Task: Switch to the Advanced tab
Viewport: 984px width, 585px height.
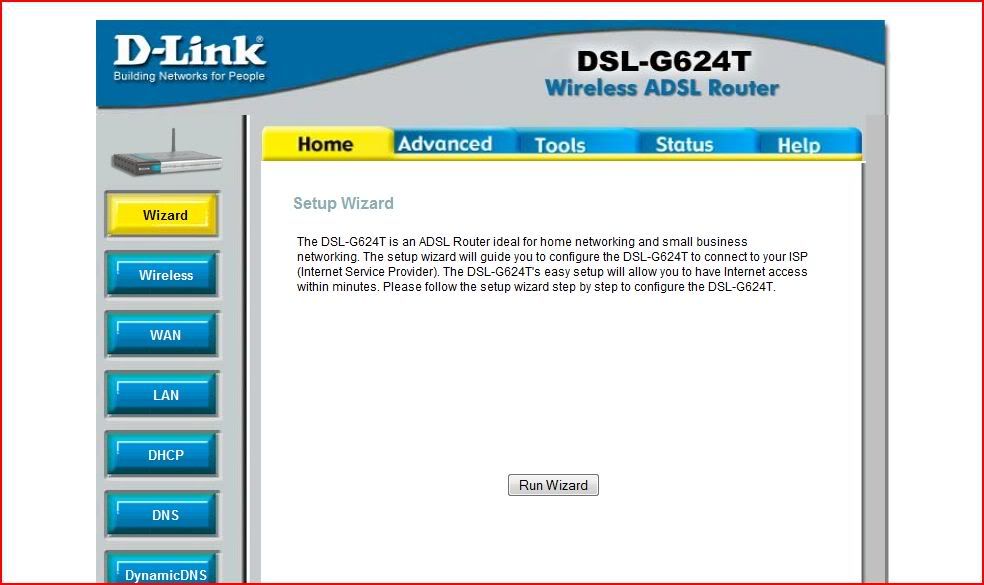Action: click(445, 144)
